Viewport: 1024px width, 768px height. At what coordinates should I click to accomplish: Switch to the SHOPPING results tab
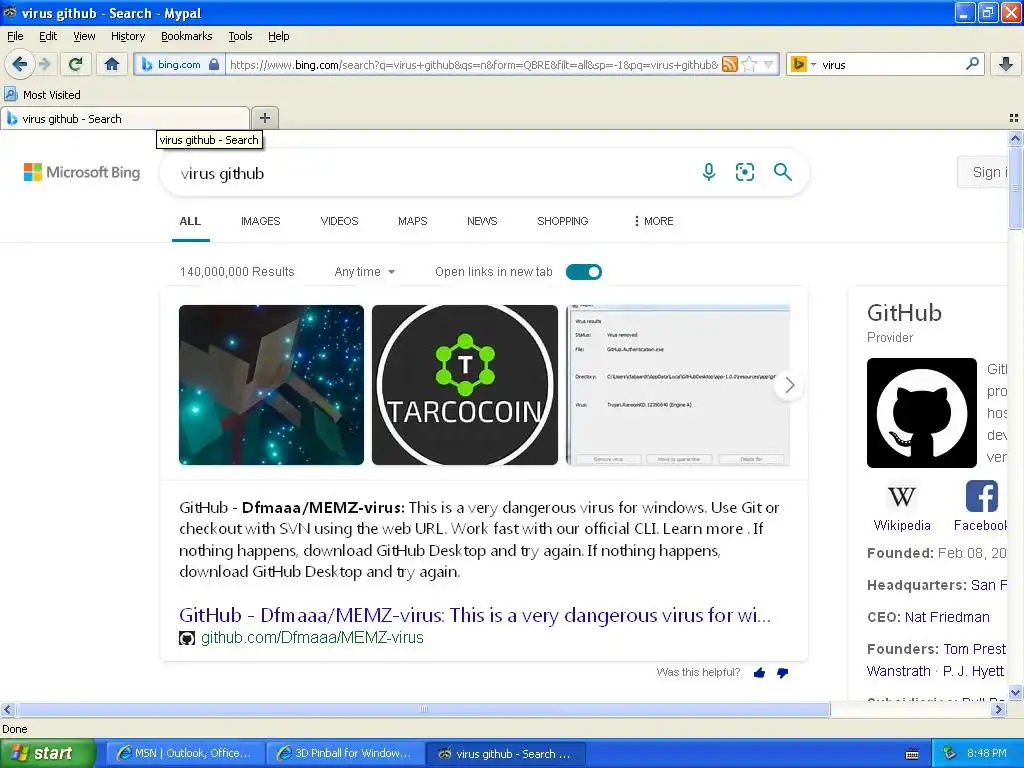(563, 221)
